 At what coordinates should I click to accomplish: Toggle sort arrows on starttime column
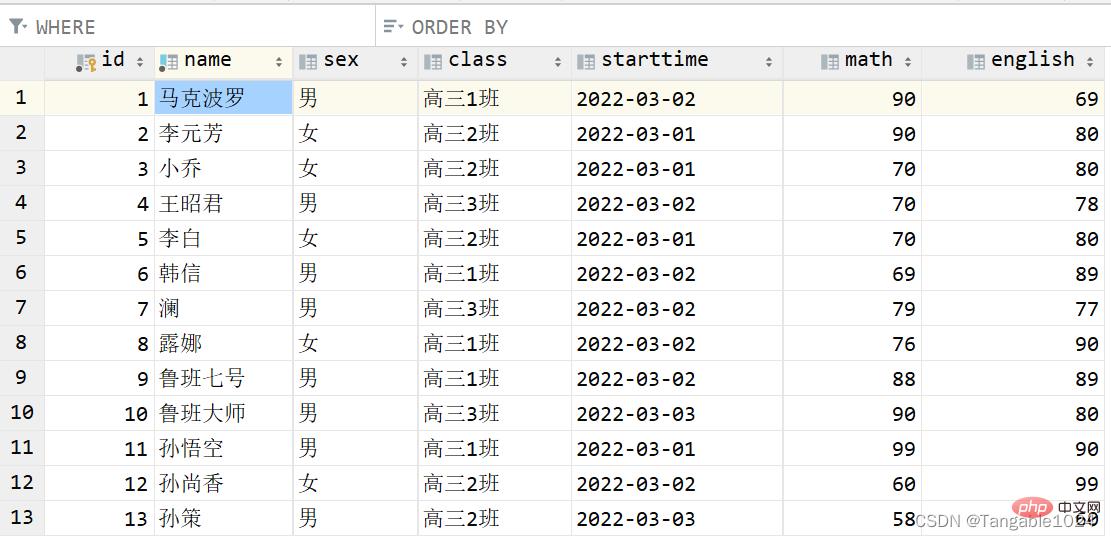coord(769,62)
